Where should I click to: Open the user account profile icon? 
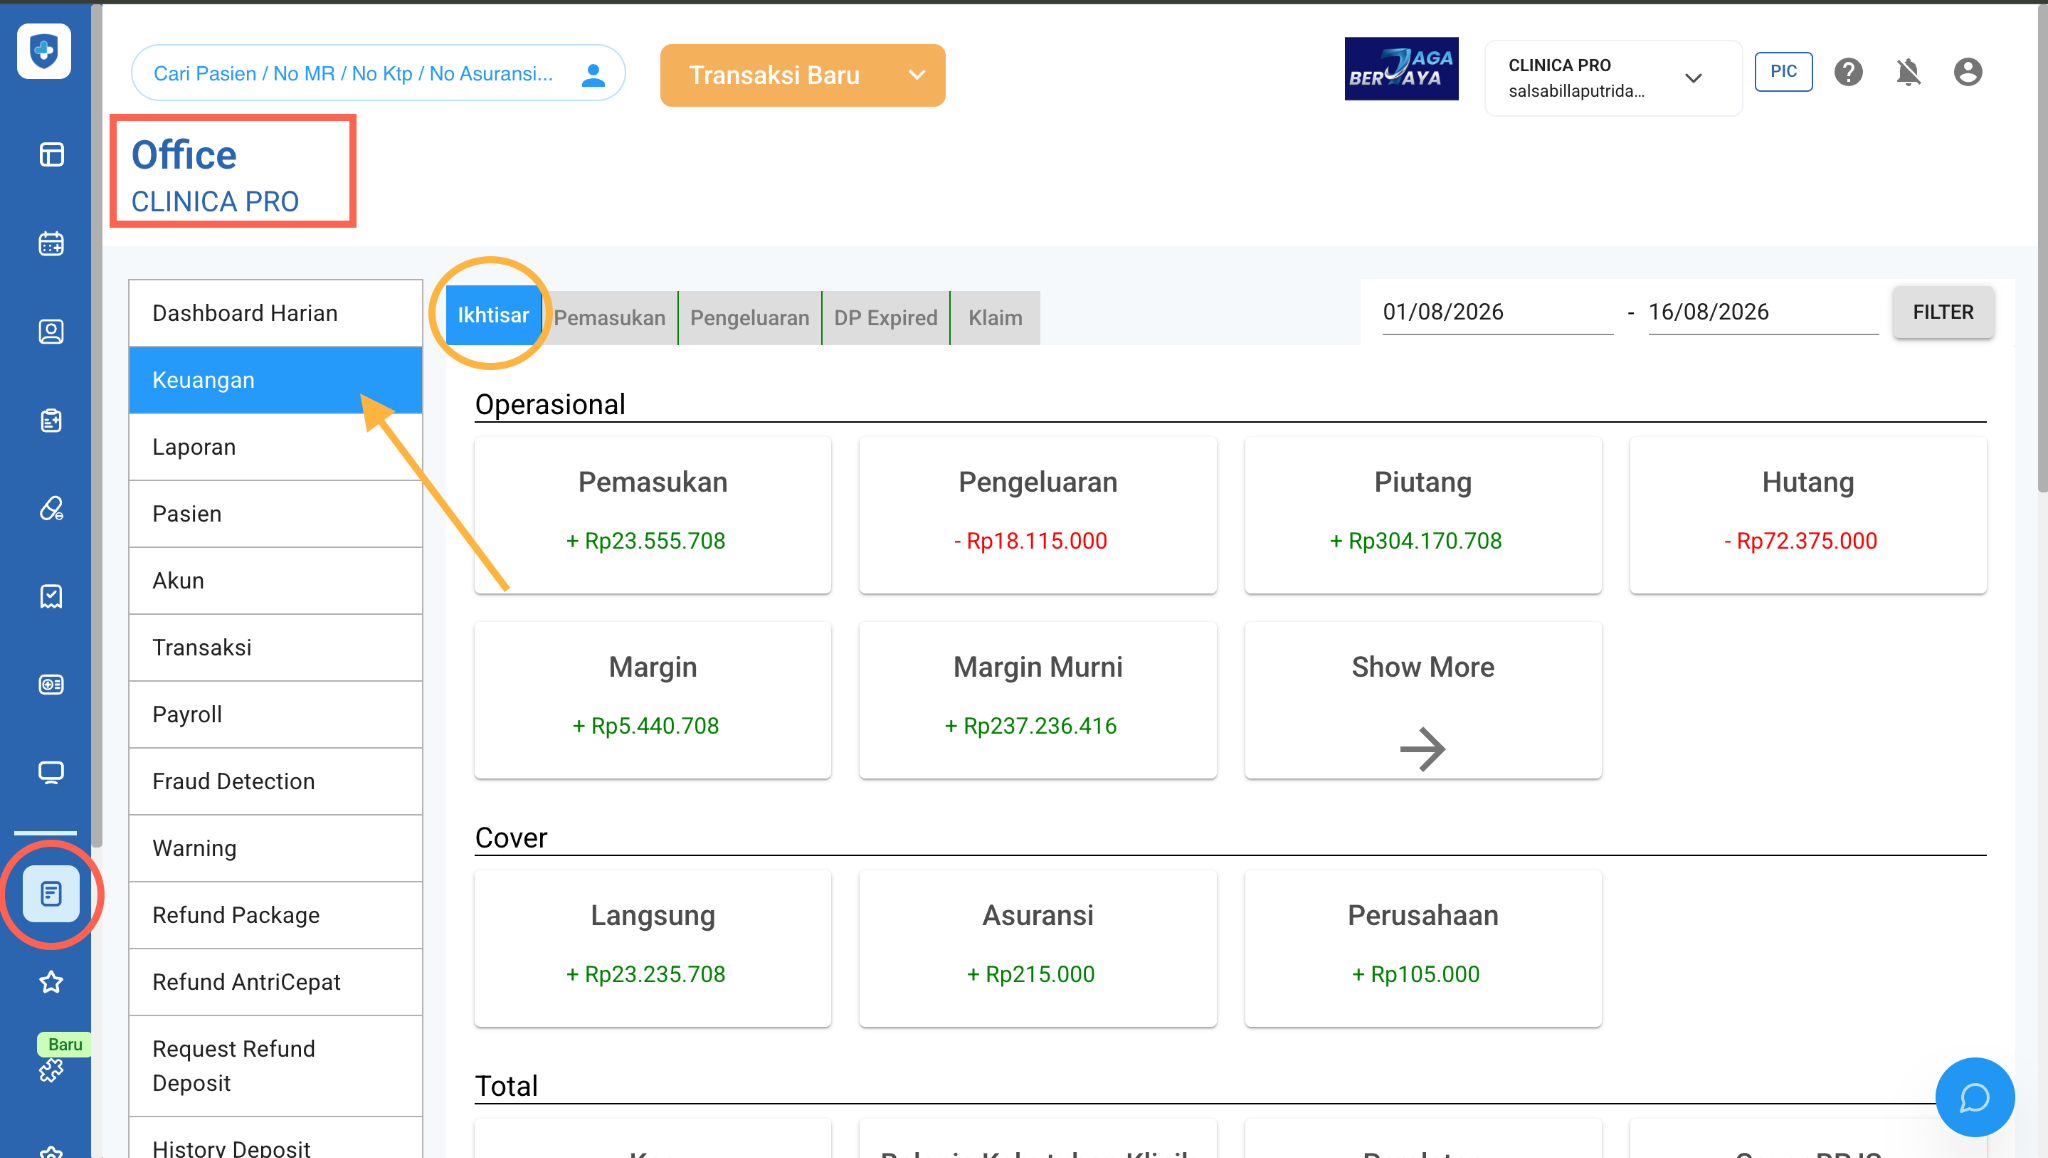1967,72
